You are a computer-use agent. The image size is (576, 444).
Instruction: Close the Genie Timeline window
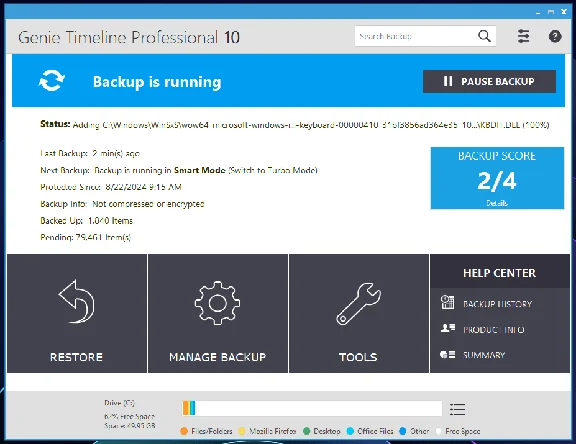(x=564, y=12)
